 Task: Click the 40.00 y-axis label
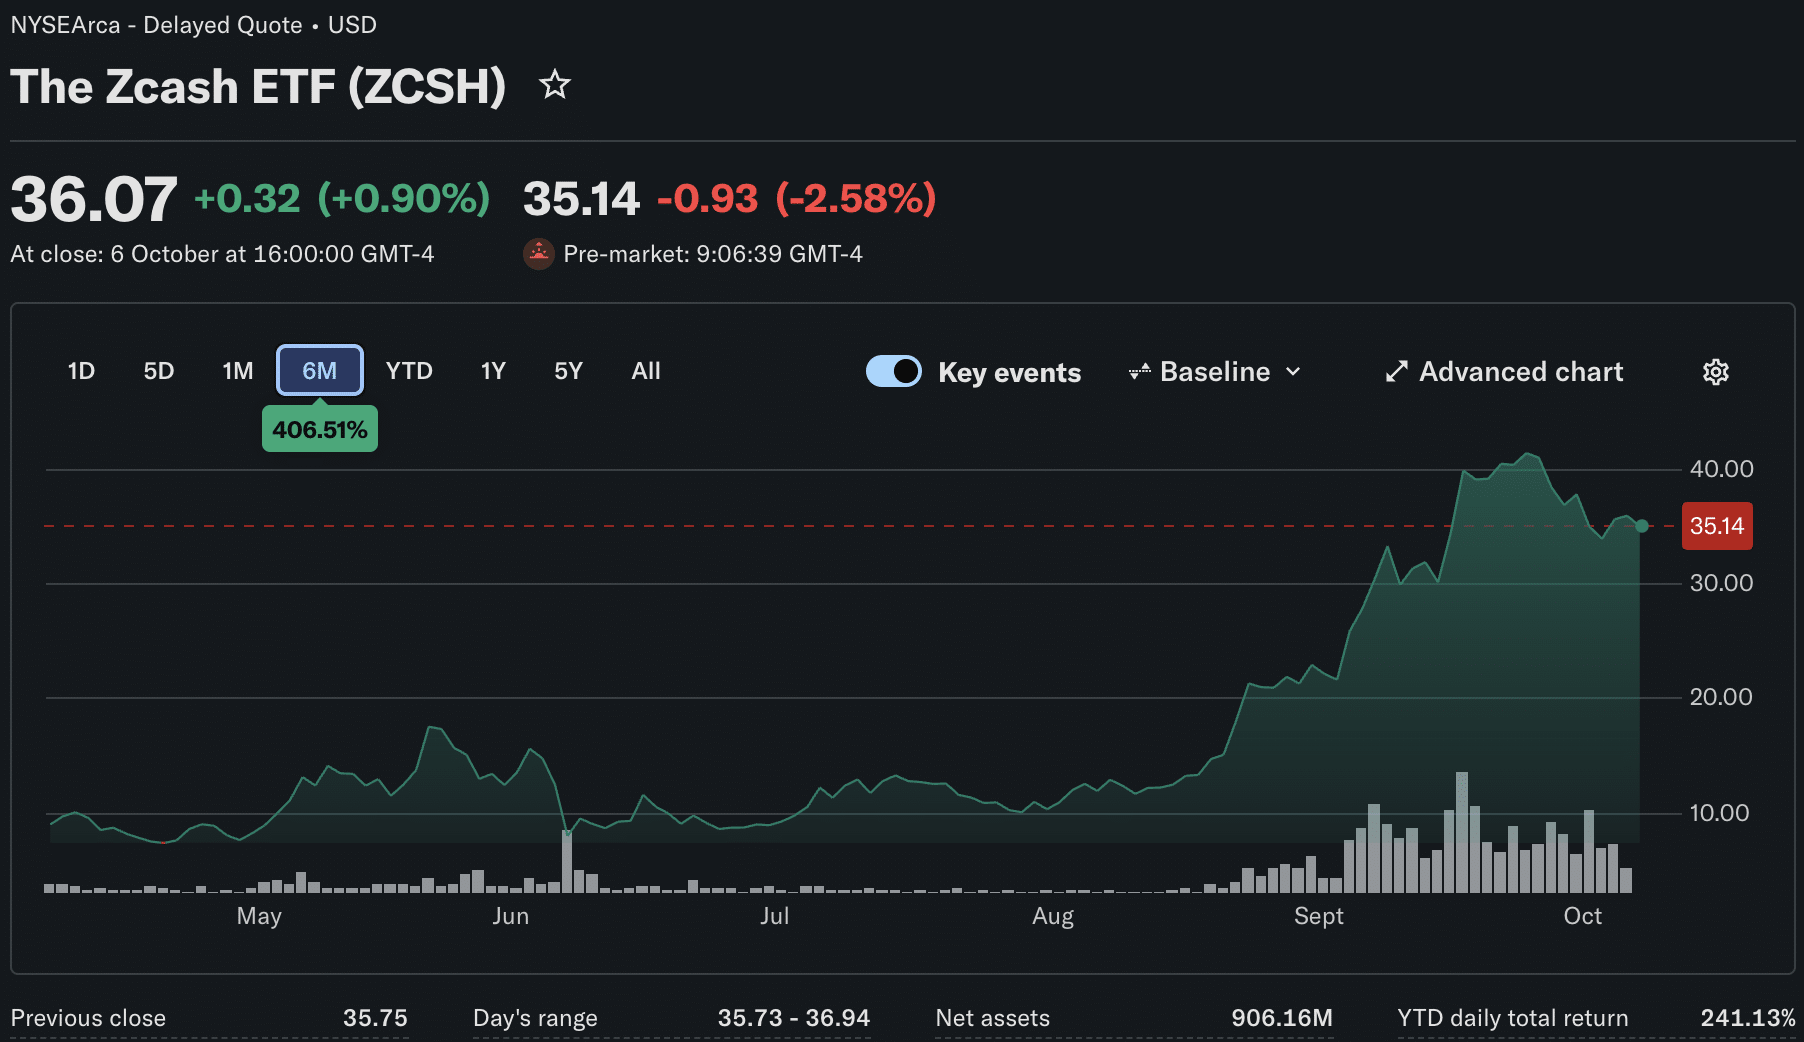pyautogui.click(x=1722, y=469)
